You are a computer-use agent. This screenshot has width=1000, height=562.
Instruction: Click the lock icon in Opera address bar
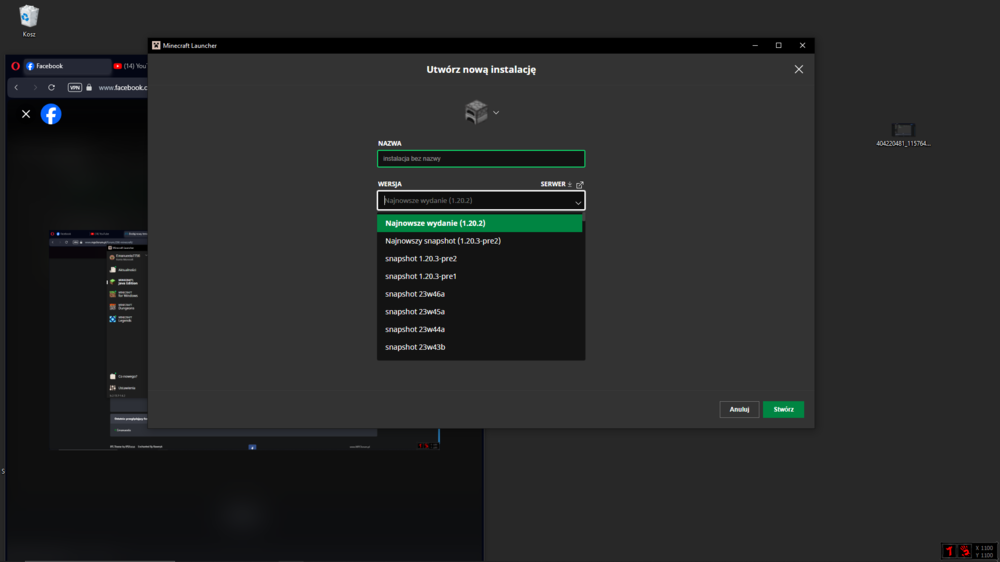point(89,87)
